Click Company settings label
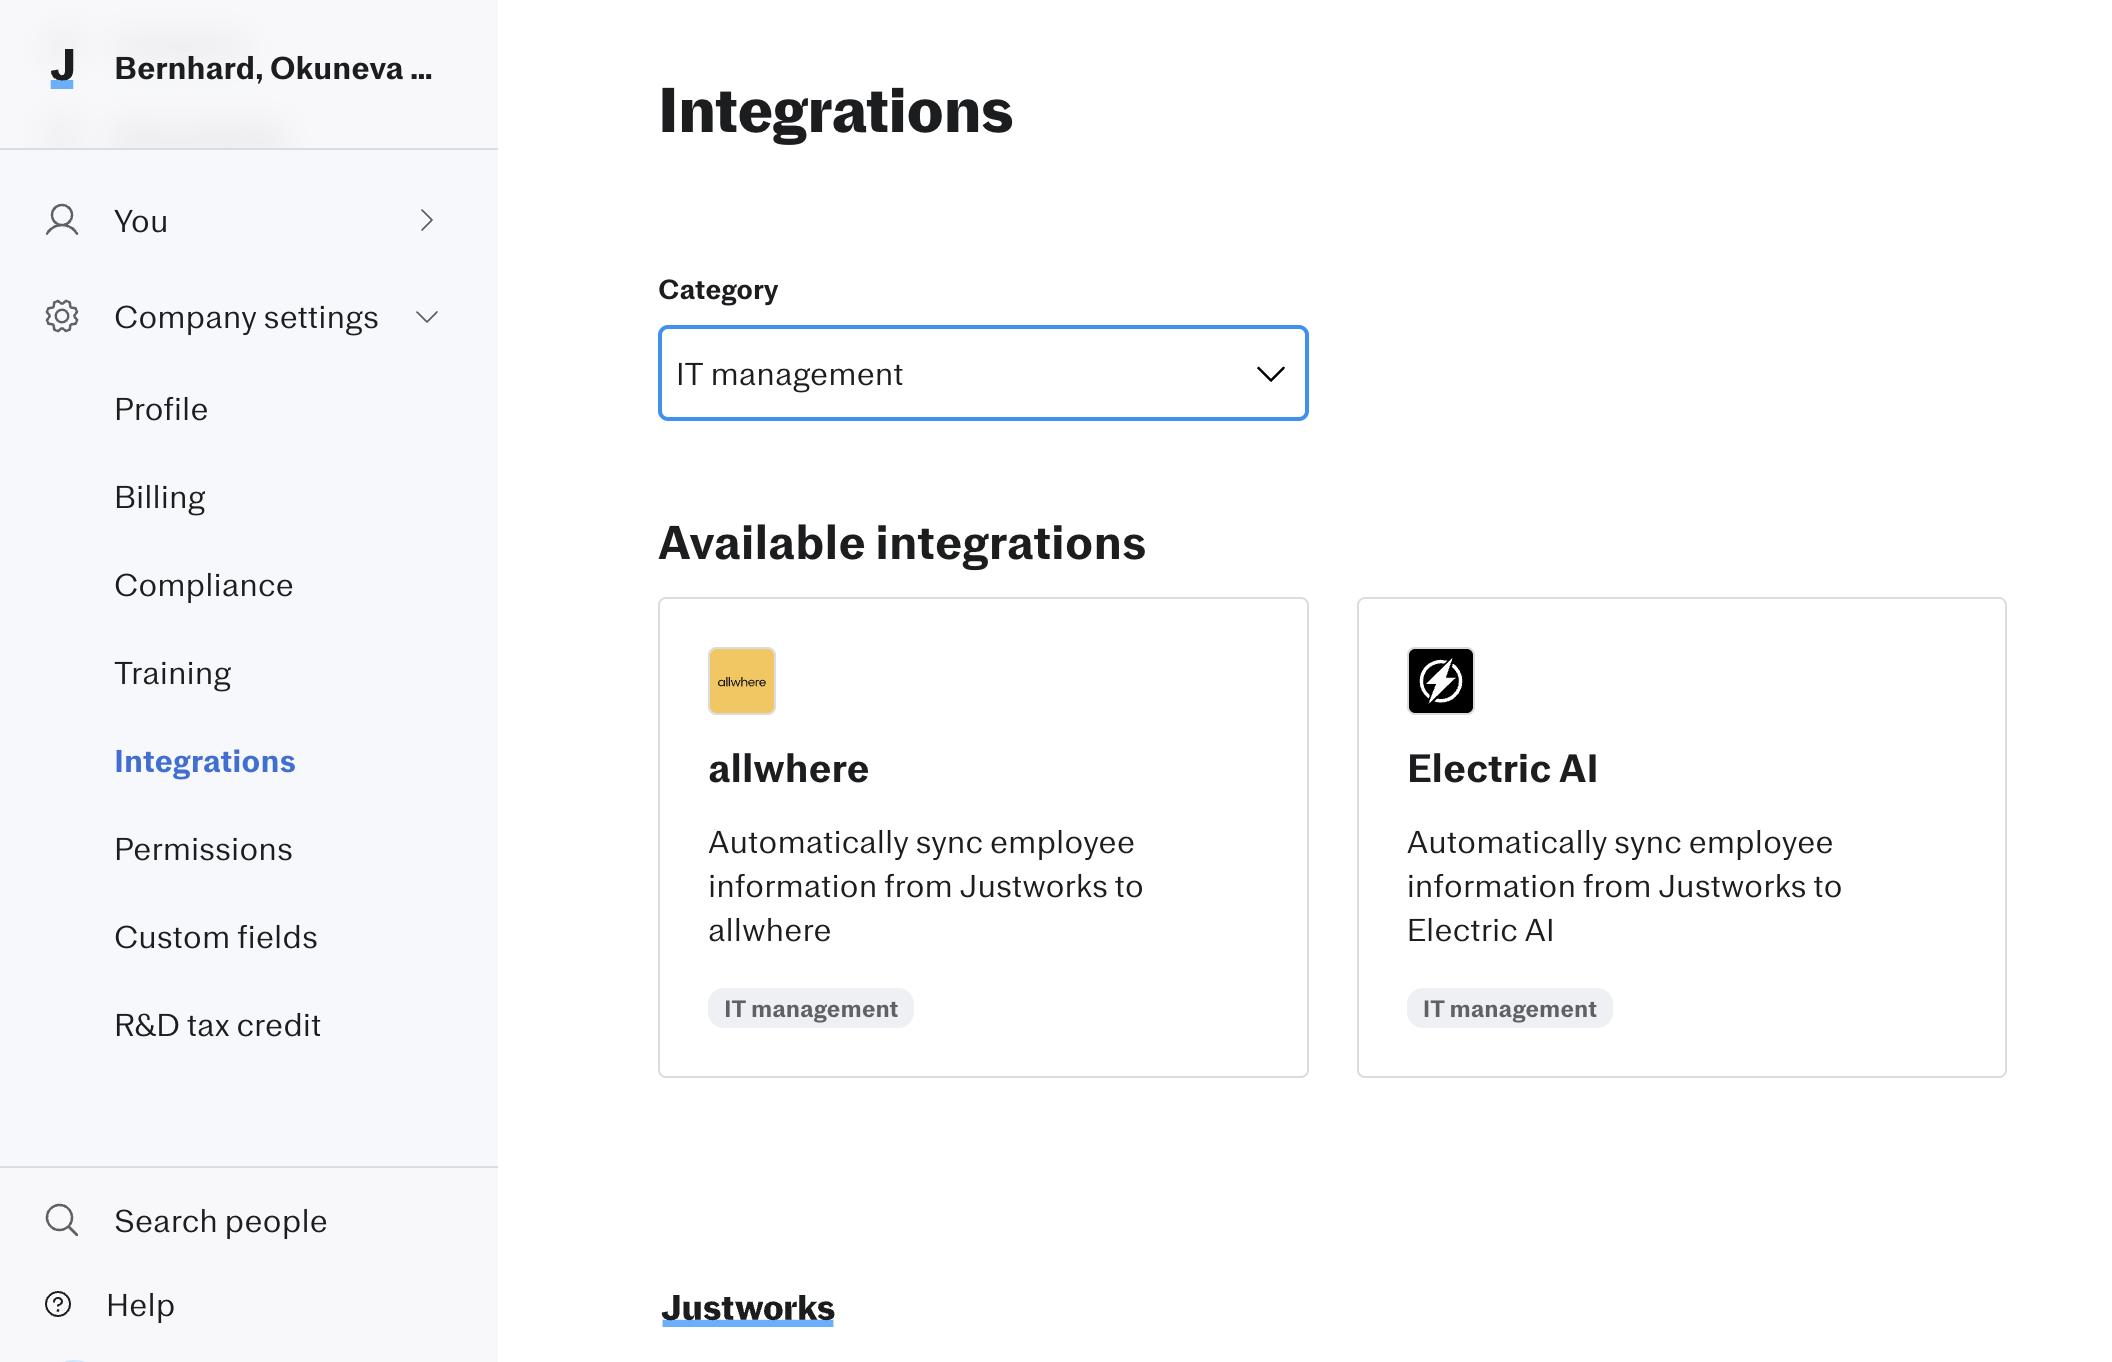This screenshot has height=1362, width=2112. (x=246, y=317)
